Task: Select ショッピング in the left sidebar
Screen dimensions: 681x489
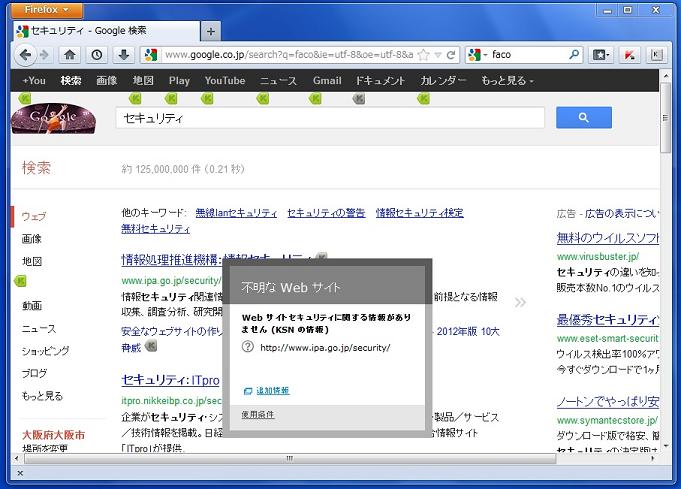Action: click(46, 351)
